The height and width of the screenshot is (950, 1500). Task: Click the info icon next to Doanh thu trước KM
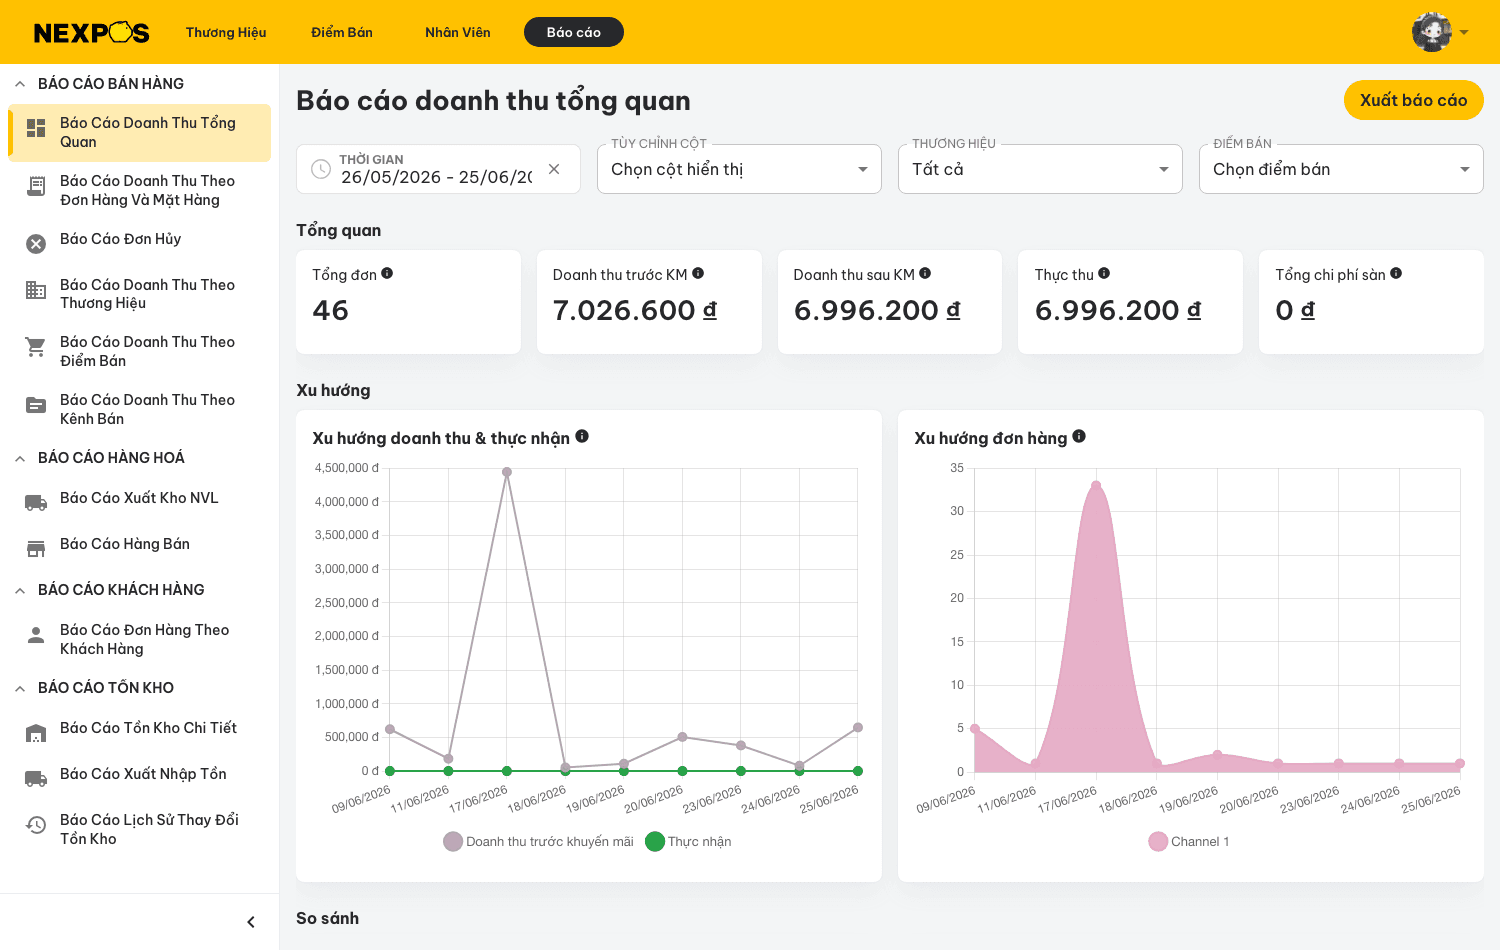tap(698, 273)
